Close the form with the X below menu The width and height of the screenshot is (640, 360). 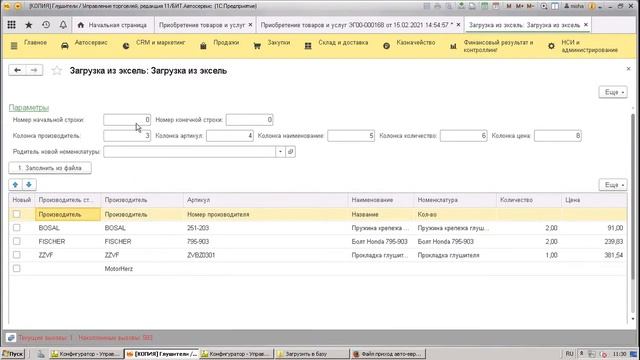(629, 69)
